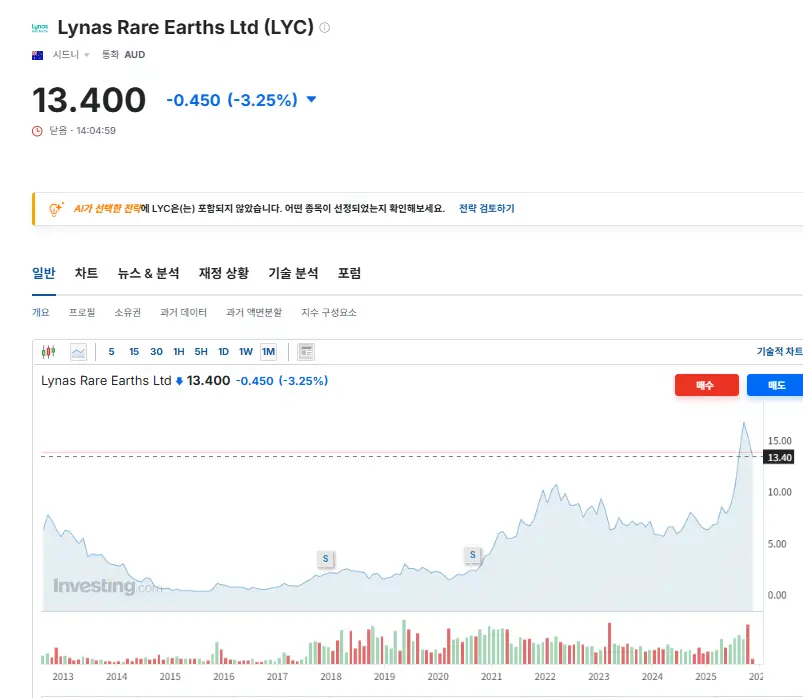Click the 전략 검토하기 link

(486, 208)
